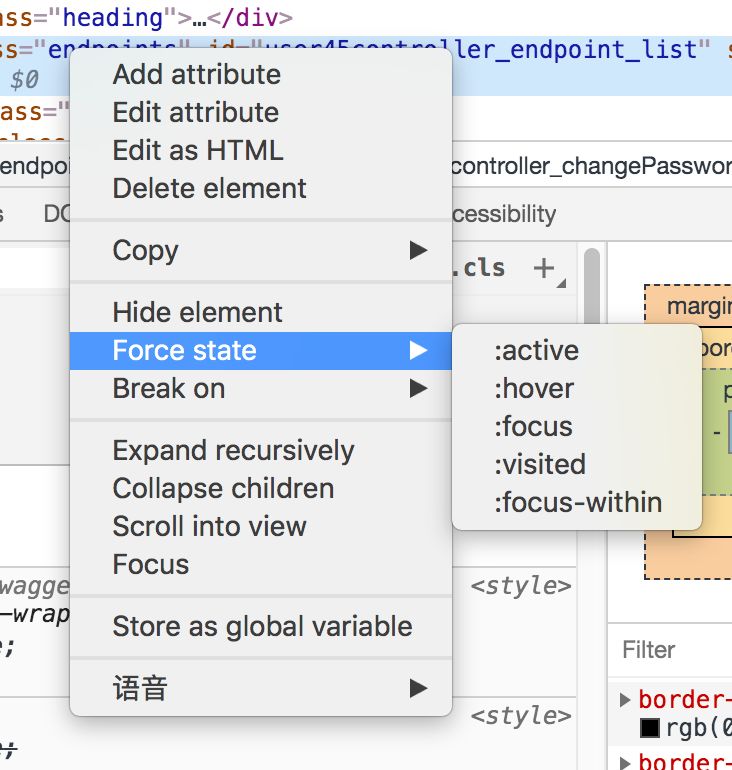Expand the first border- computed property

click(x=624, y=700)
